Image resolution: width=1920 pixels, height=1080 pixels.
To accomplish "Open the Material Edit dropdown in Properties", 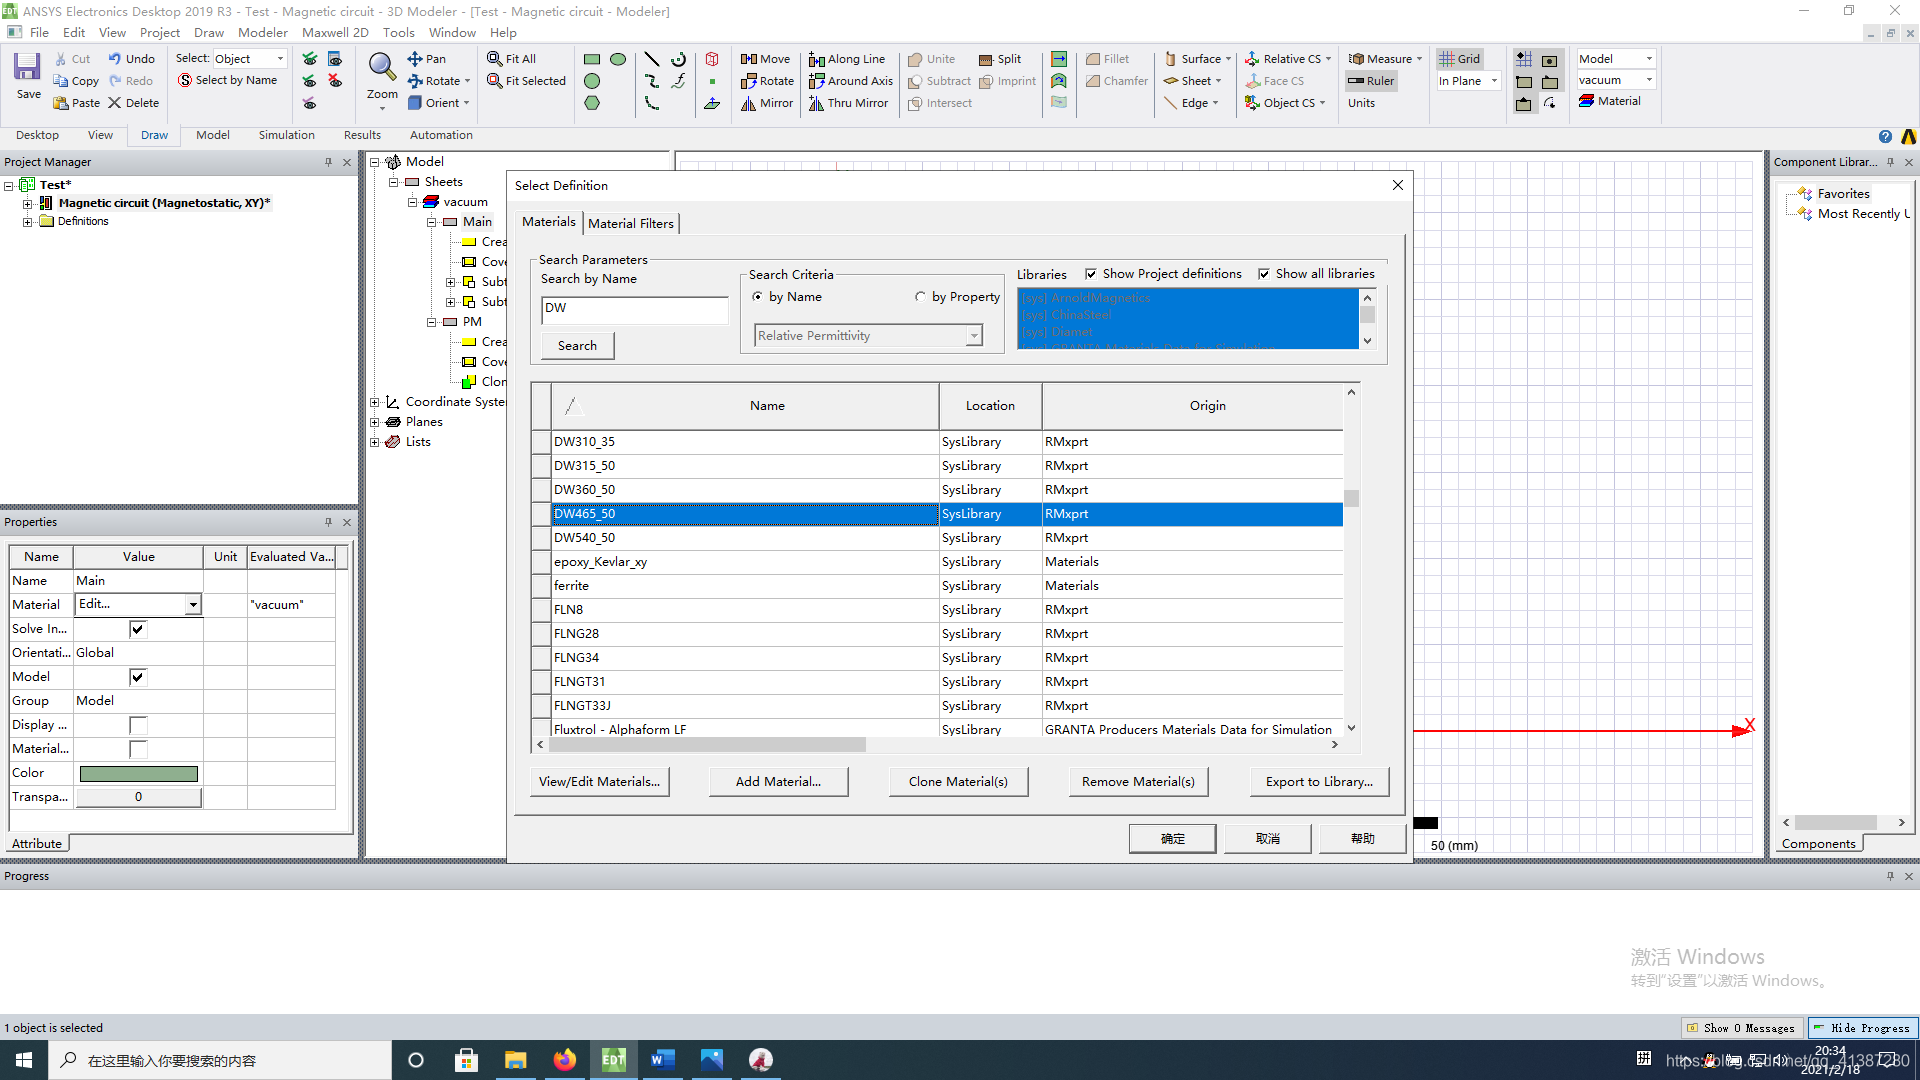I will point(193,605).
